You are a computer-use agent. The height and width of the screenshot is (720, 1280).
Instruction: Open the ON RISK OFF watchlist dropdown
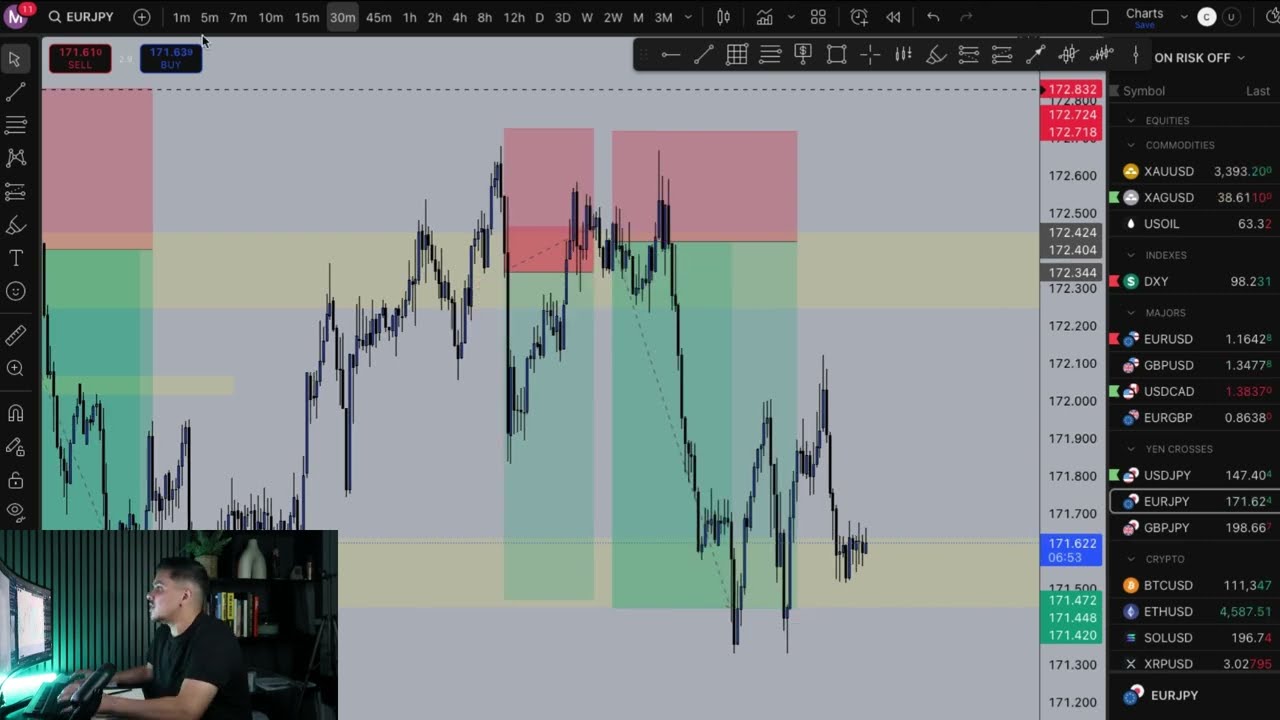point(1199,57)
